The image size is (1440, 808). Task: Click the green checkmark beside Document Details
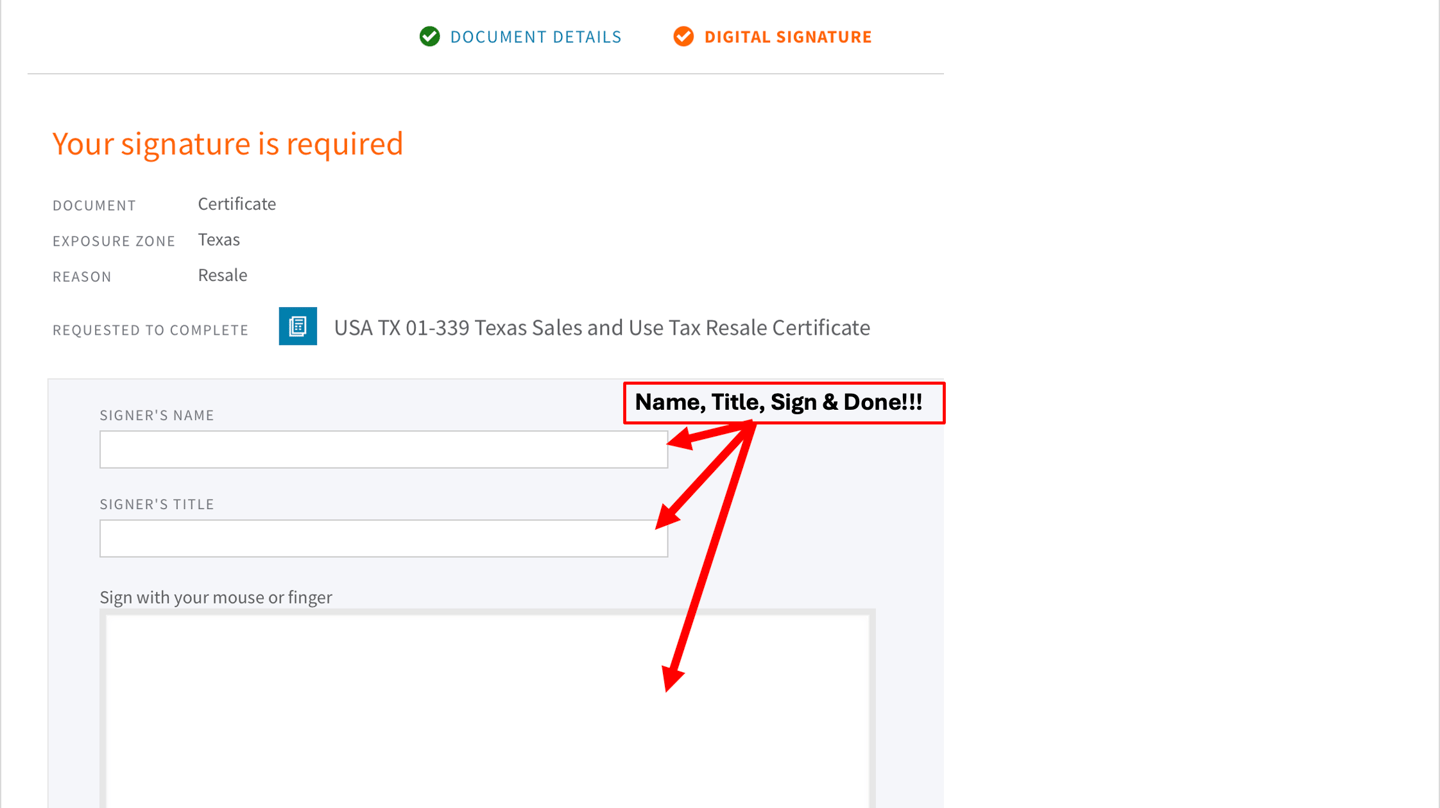(x=430, y=37)
